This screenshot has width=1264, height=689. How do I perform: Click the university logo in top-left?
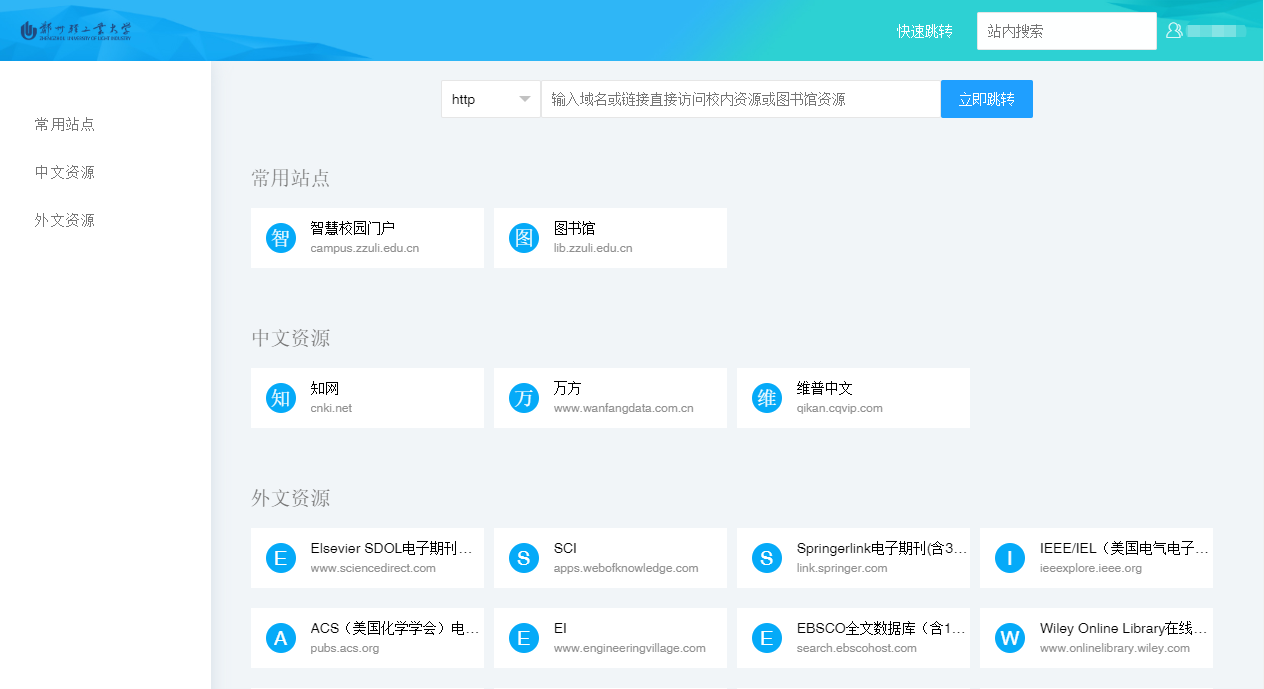coord(75,30)
